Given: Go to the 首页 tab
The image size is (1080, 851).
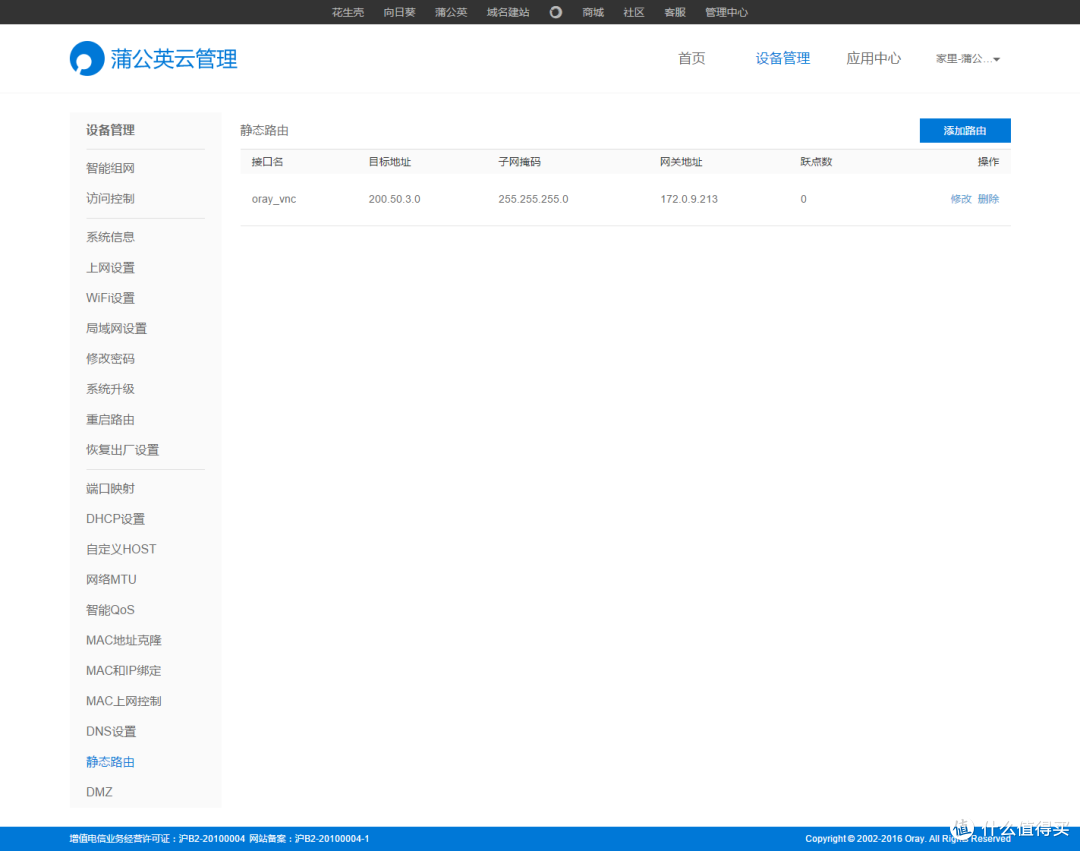Looking at the screenshot, I should (x=692, y=59).
